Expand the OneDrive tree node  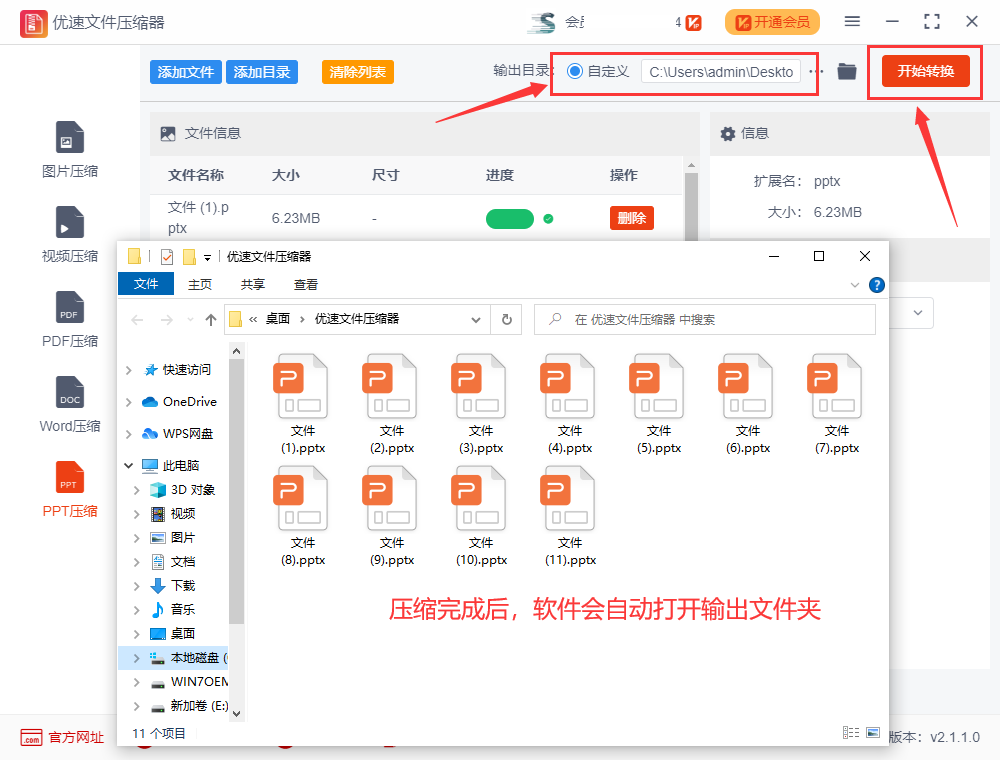click(129, 402)
